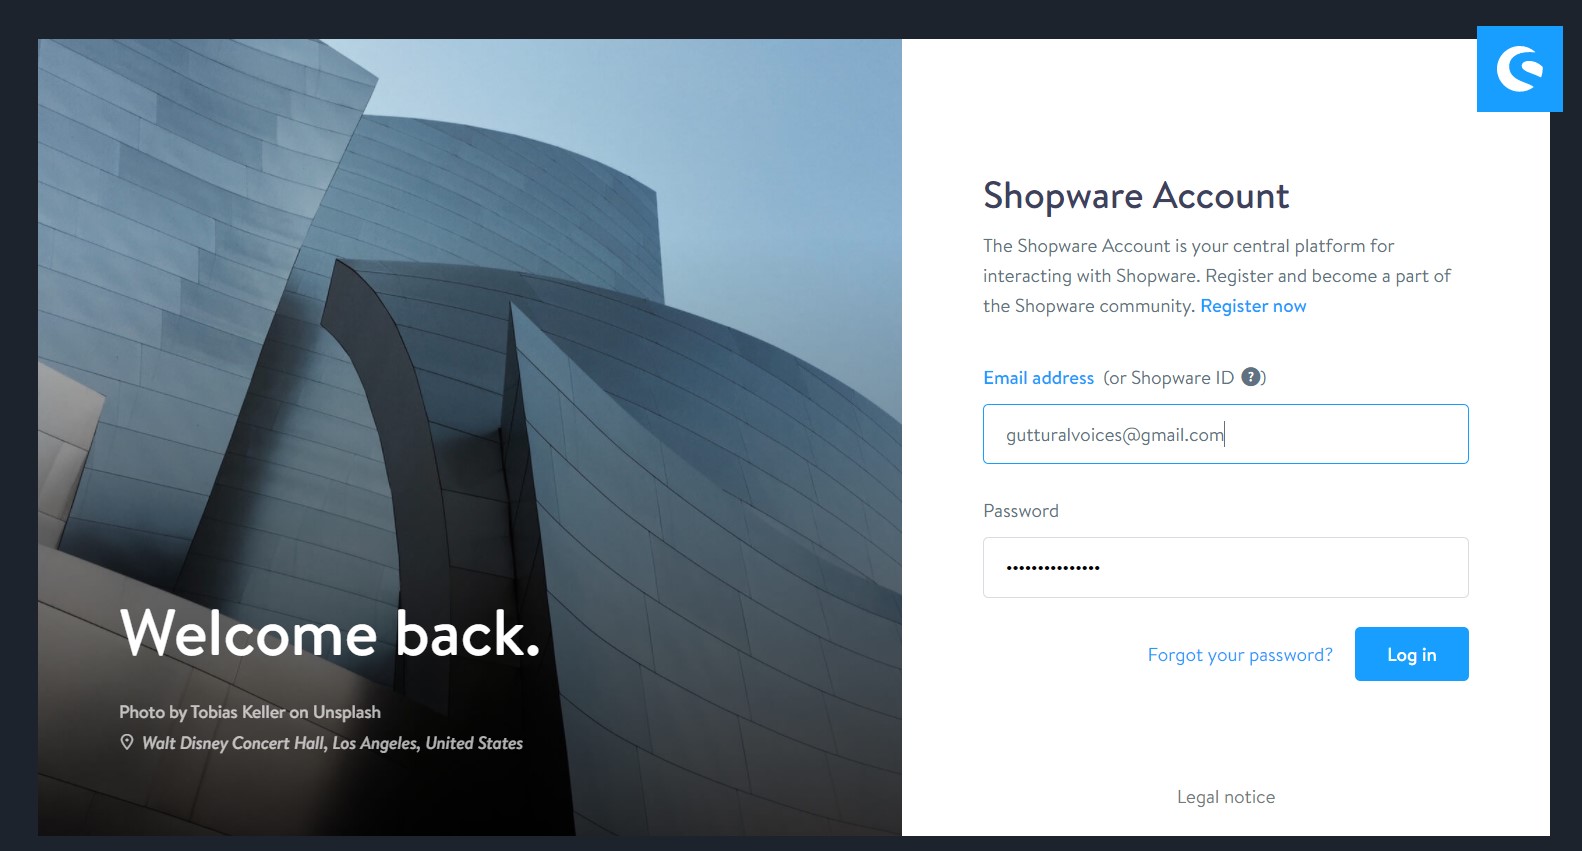Viewport: 1582px width, 851px height.
Task: Submit with the Log in button
Action: coord(1411,654)
